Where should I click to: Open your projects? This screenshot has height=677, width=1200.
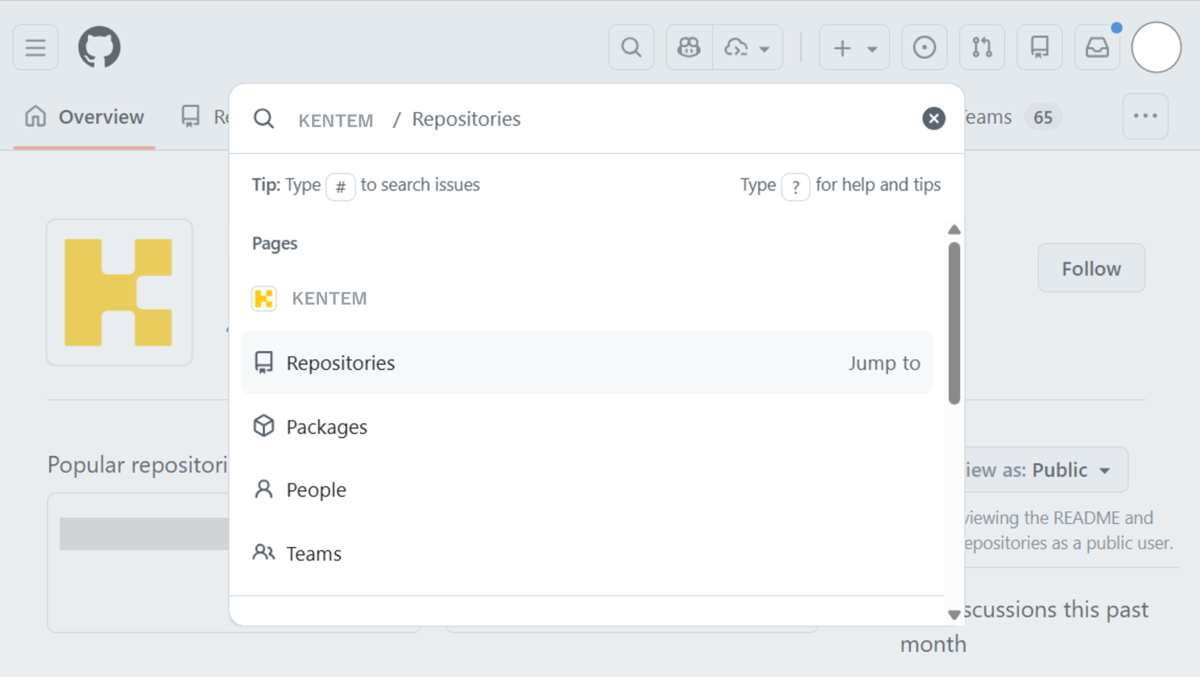[x=1039, y=46]
